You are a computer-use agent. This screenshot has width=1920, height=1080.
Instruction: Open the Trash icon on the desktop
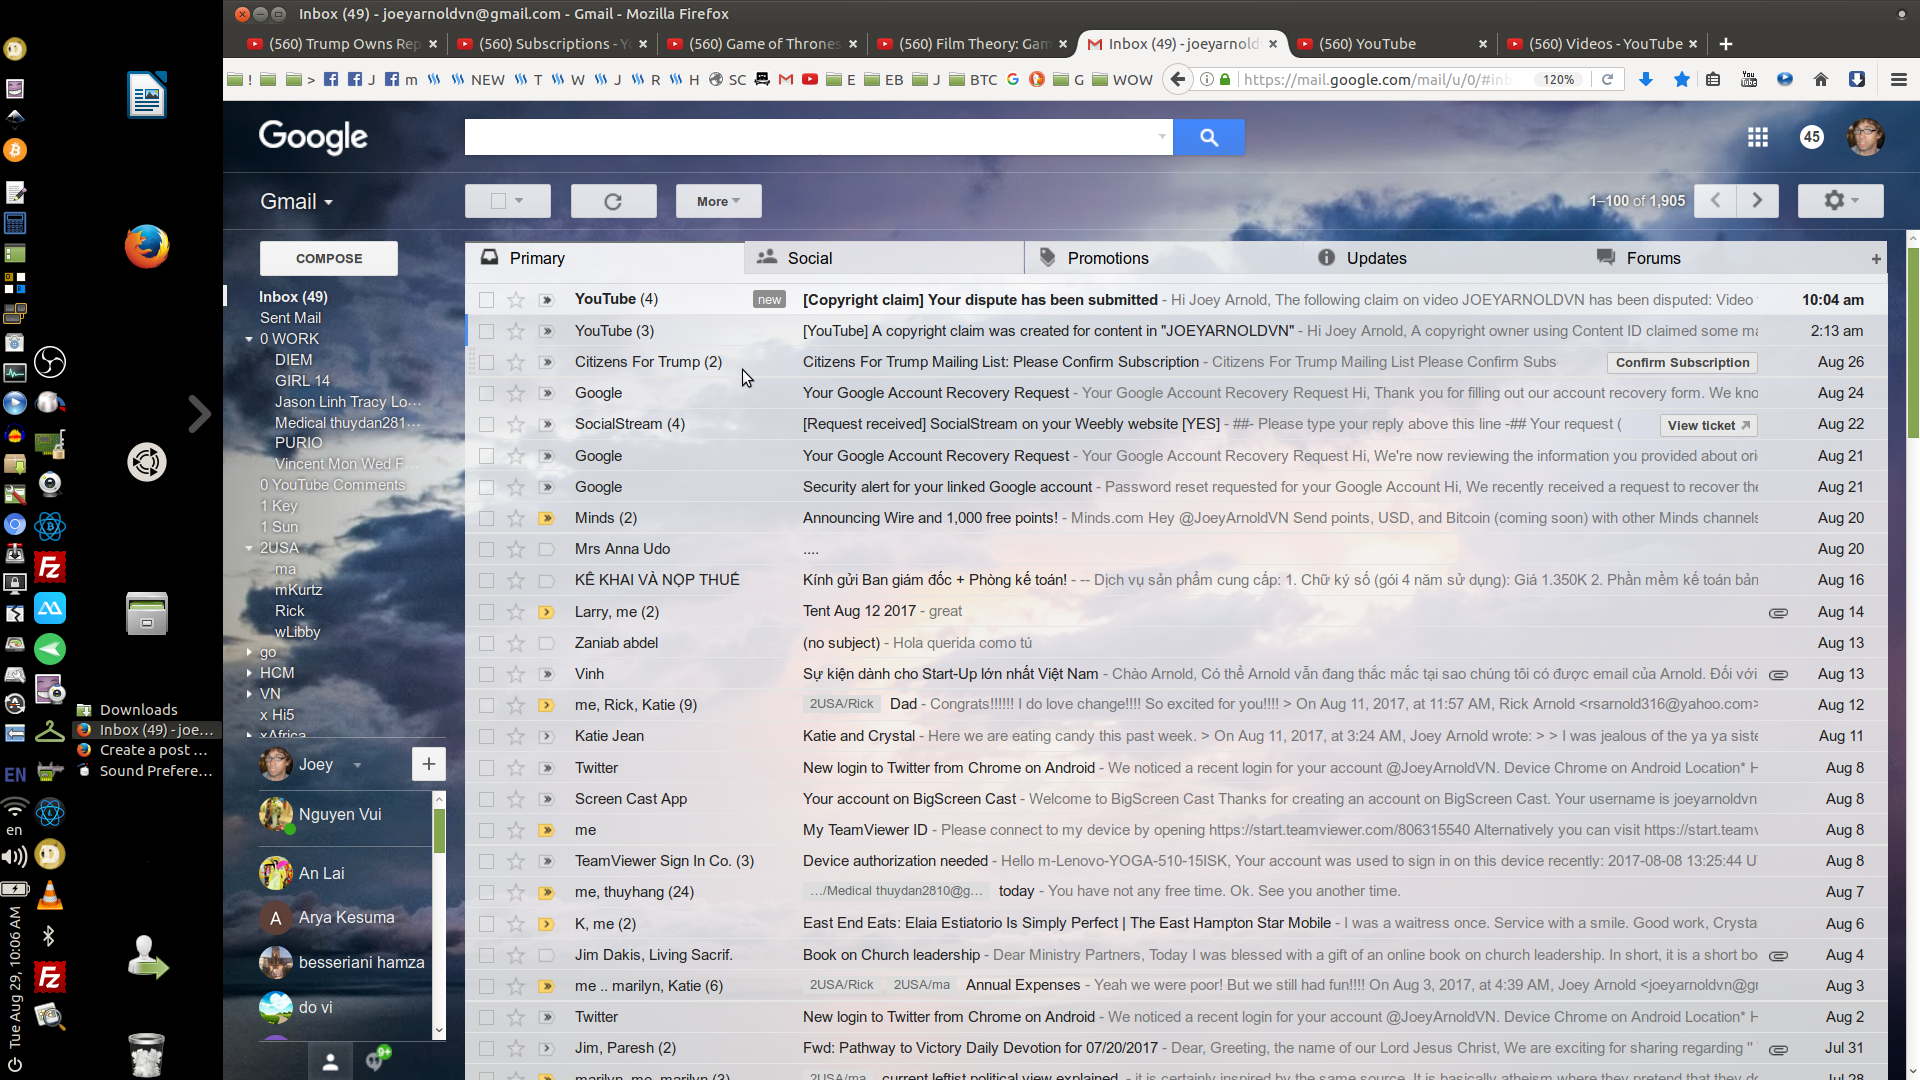coord(147,1053)
